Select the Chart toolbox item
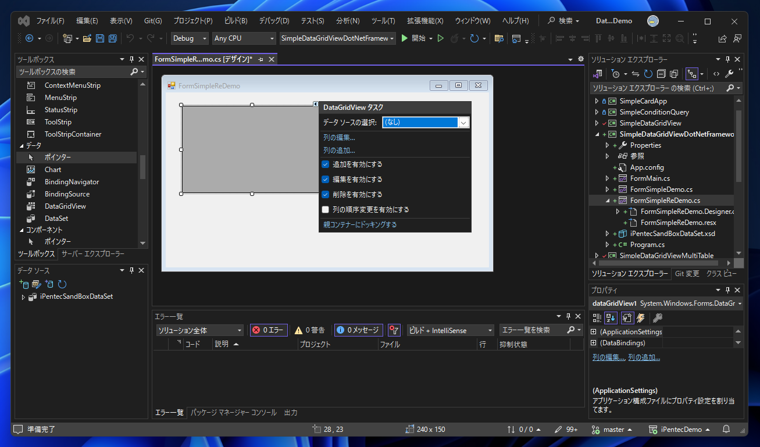Image resolution: width=760 pixels, height=447 pixels. 52,170
